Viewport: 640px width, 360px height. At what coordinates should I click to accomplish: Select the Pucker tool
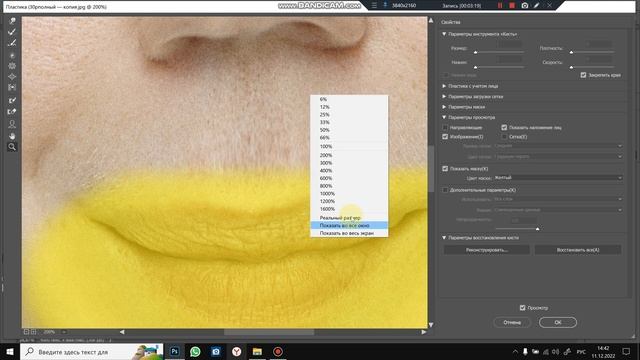12,66
